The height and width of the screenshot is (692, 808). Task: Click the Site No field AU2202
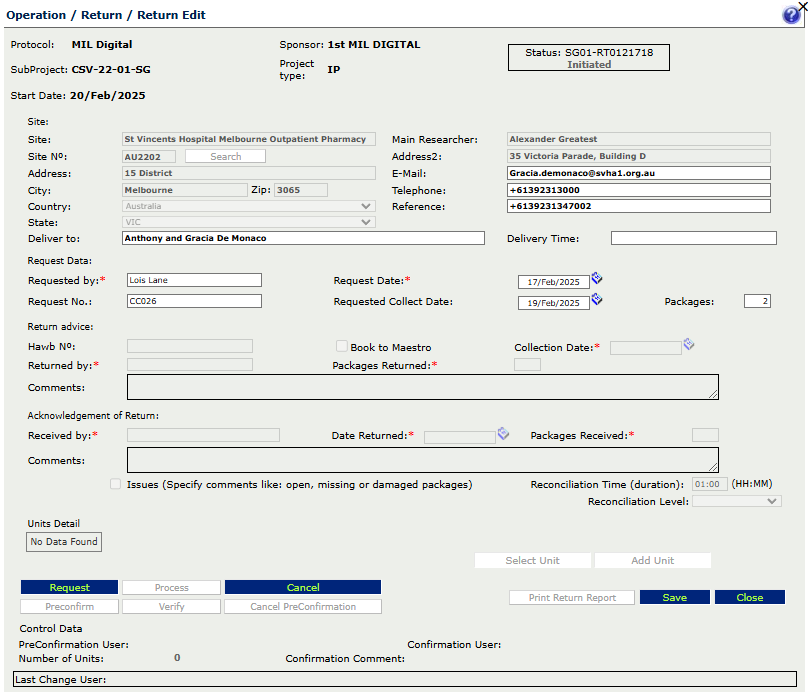(149, 157)
